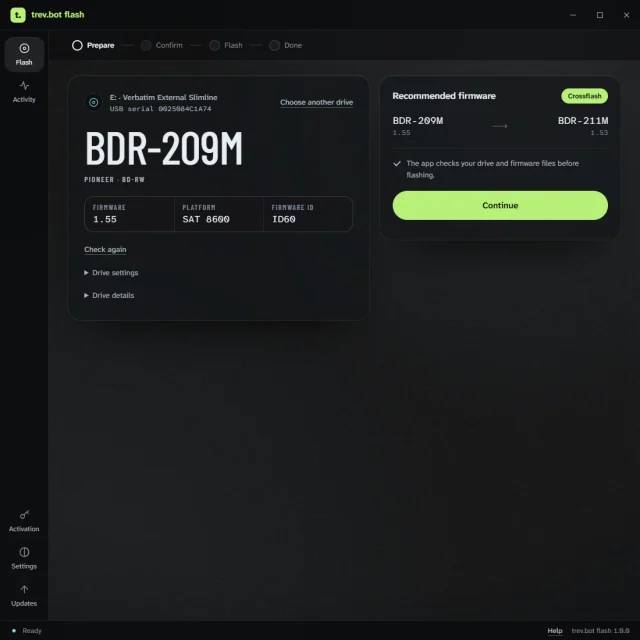Screen dimensions: 640x640
Task: Select the Confirm step indicator
Action: (x=162, y=45)
